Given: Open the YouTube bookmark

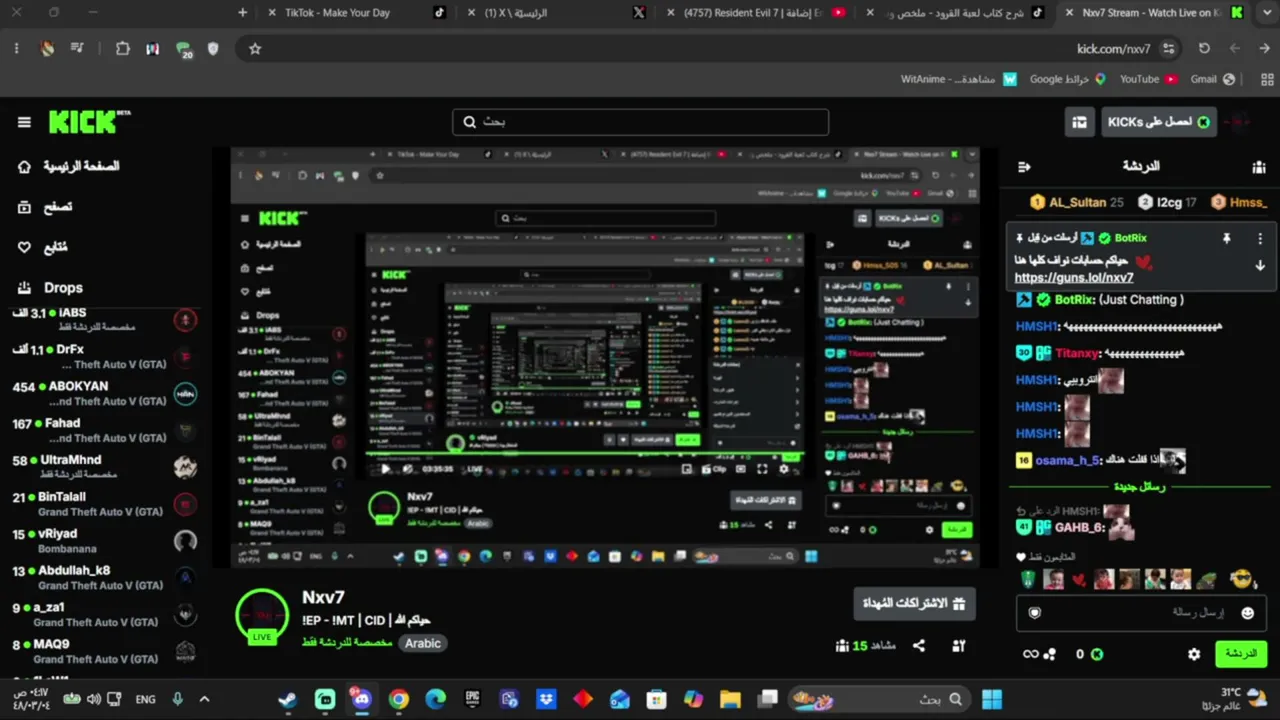Looking at the screenshot, I should point(1149,79).
